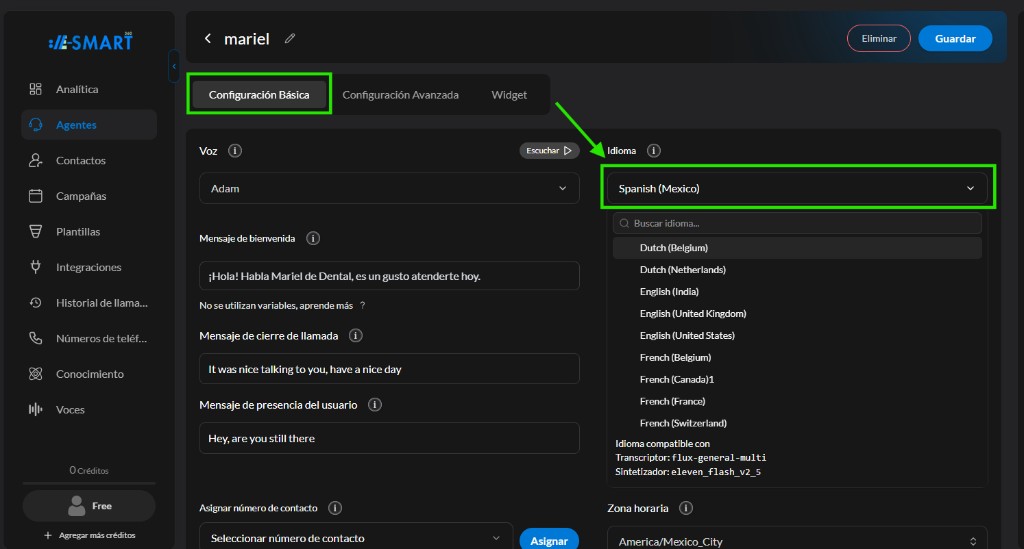Viewport: 1024px width, 549px height.
Task: Click the Free plan button
Action: 89,506
